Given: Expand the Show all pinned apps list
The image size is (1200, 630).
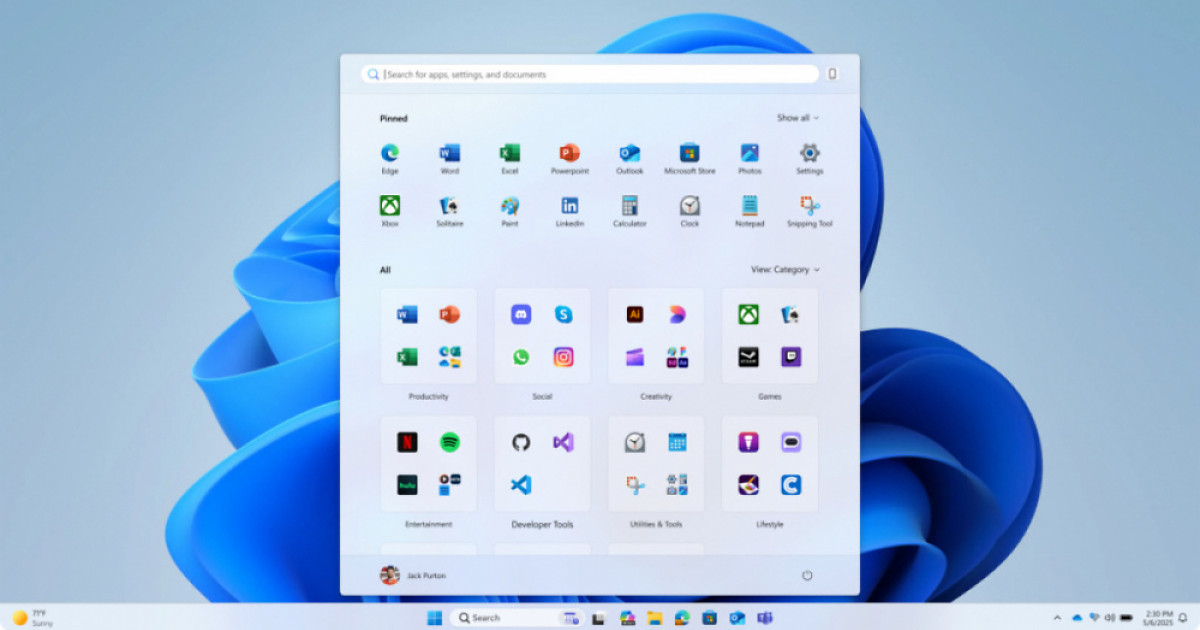Looking at the screenshot, I should click(x=797, y=118).
